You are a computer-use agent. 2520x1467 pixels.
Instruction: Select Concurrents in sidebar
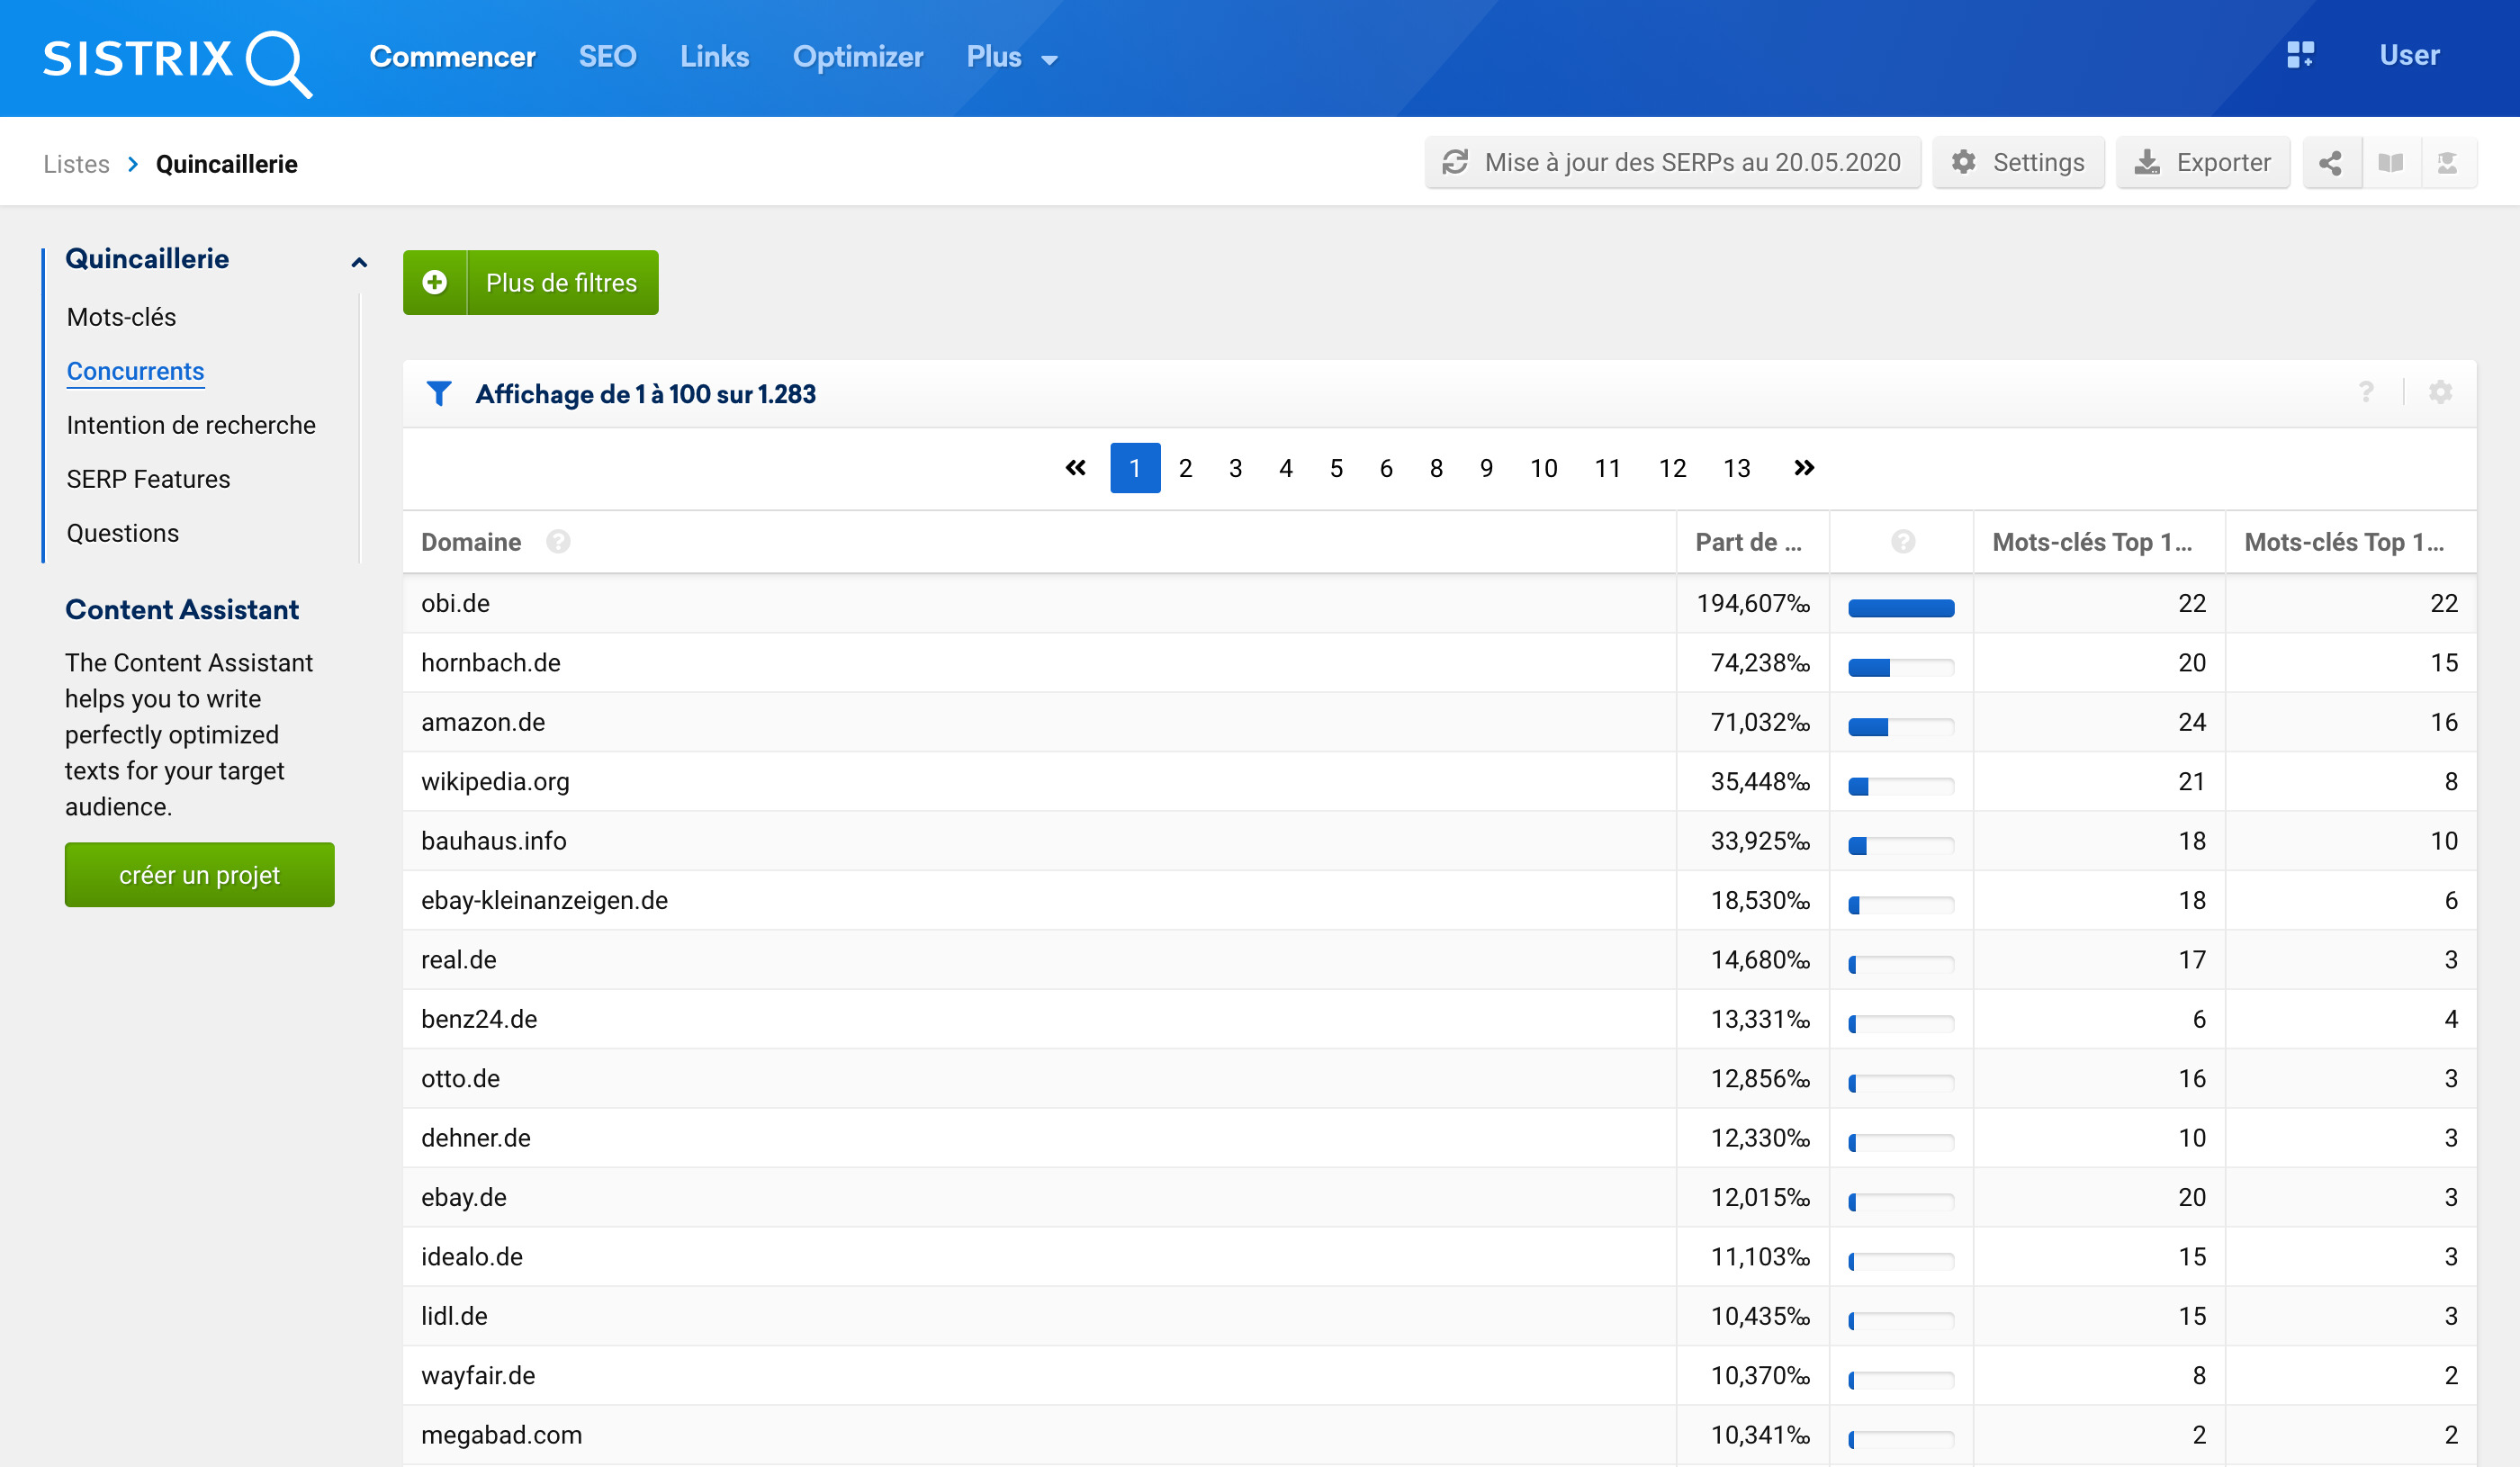(135, 371)
